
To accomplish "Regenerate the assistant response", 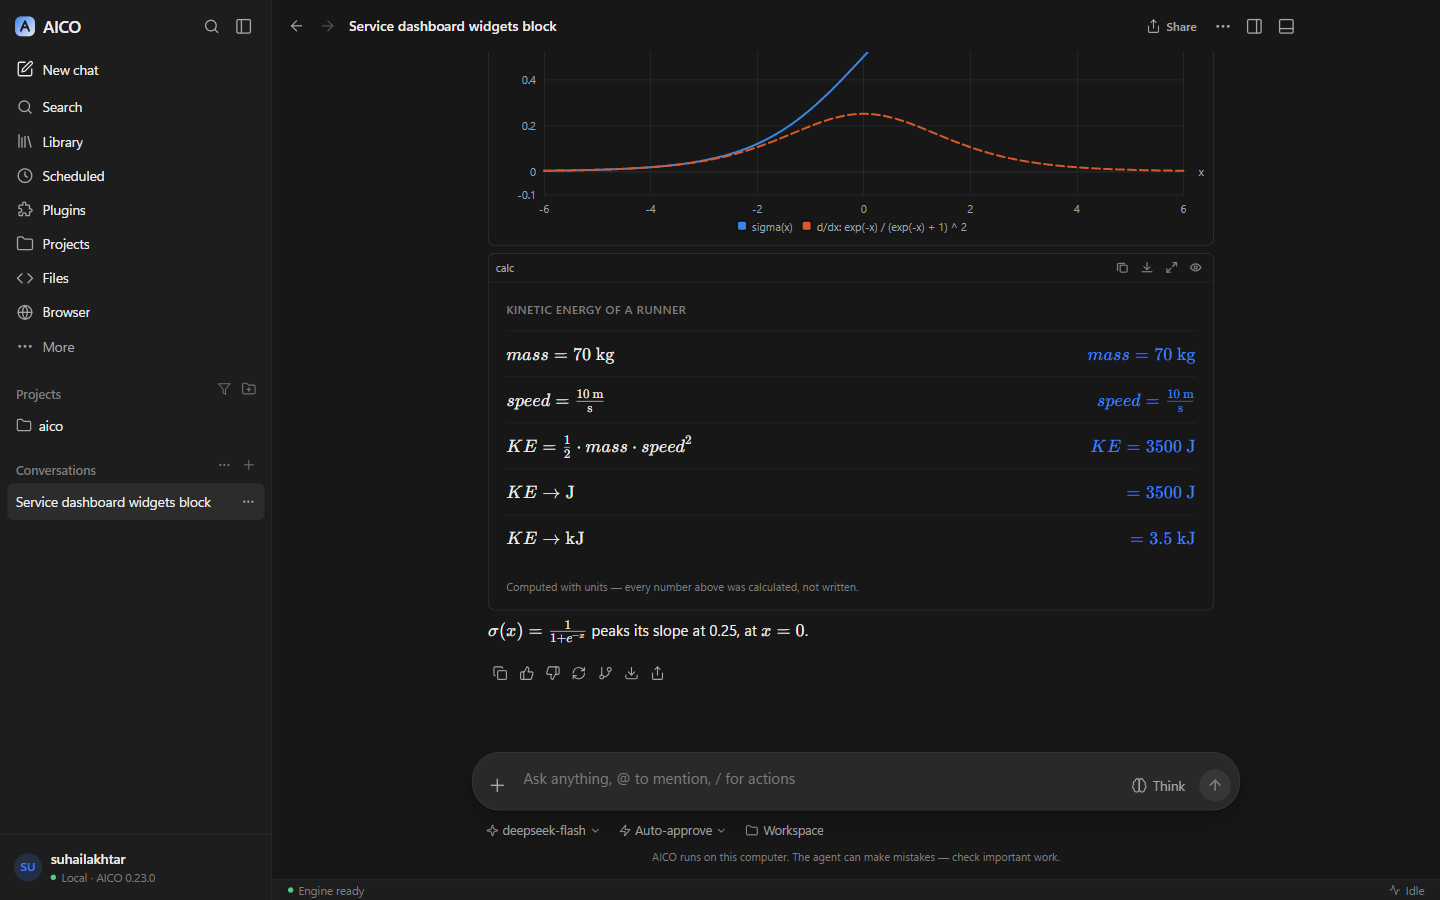I will tap(579, 673).
